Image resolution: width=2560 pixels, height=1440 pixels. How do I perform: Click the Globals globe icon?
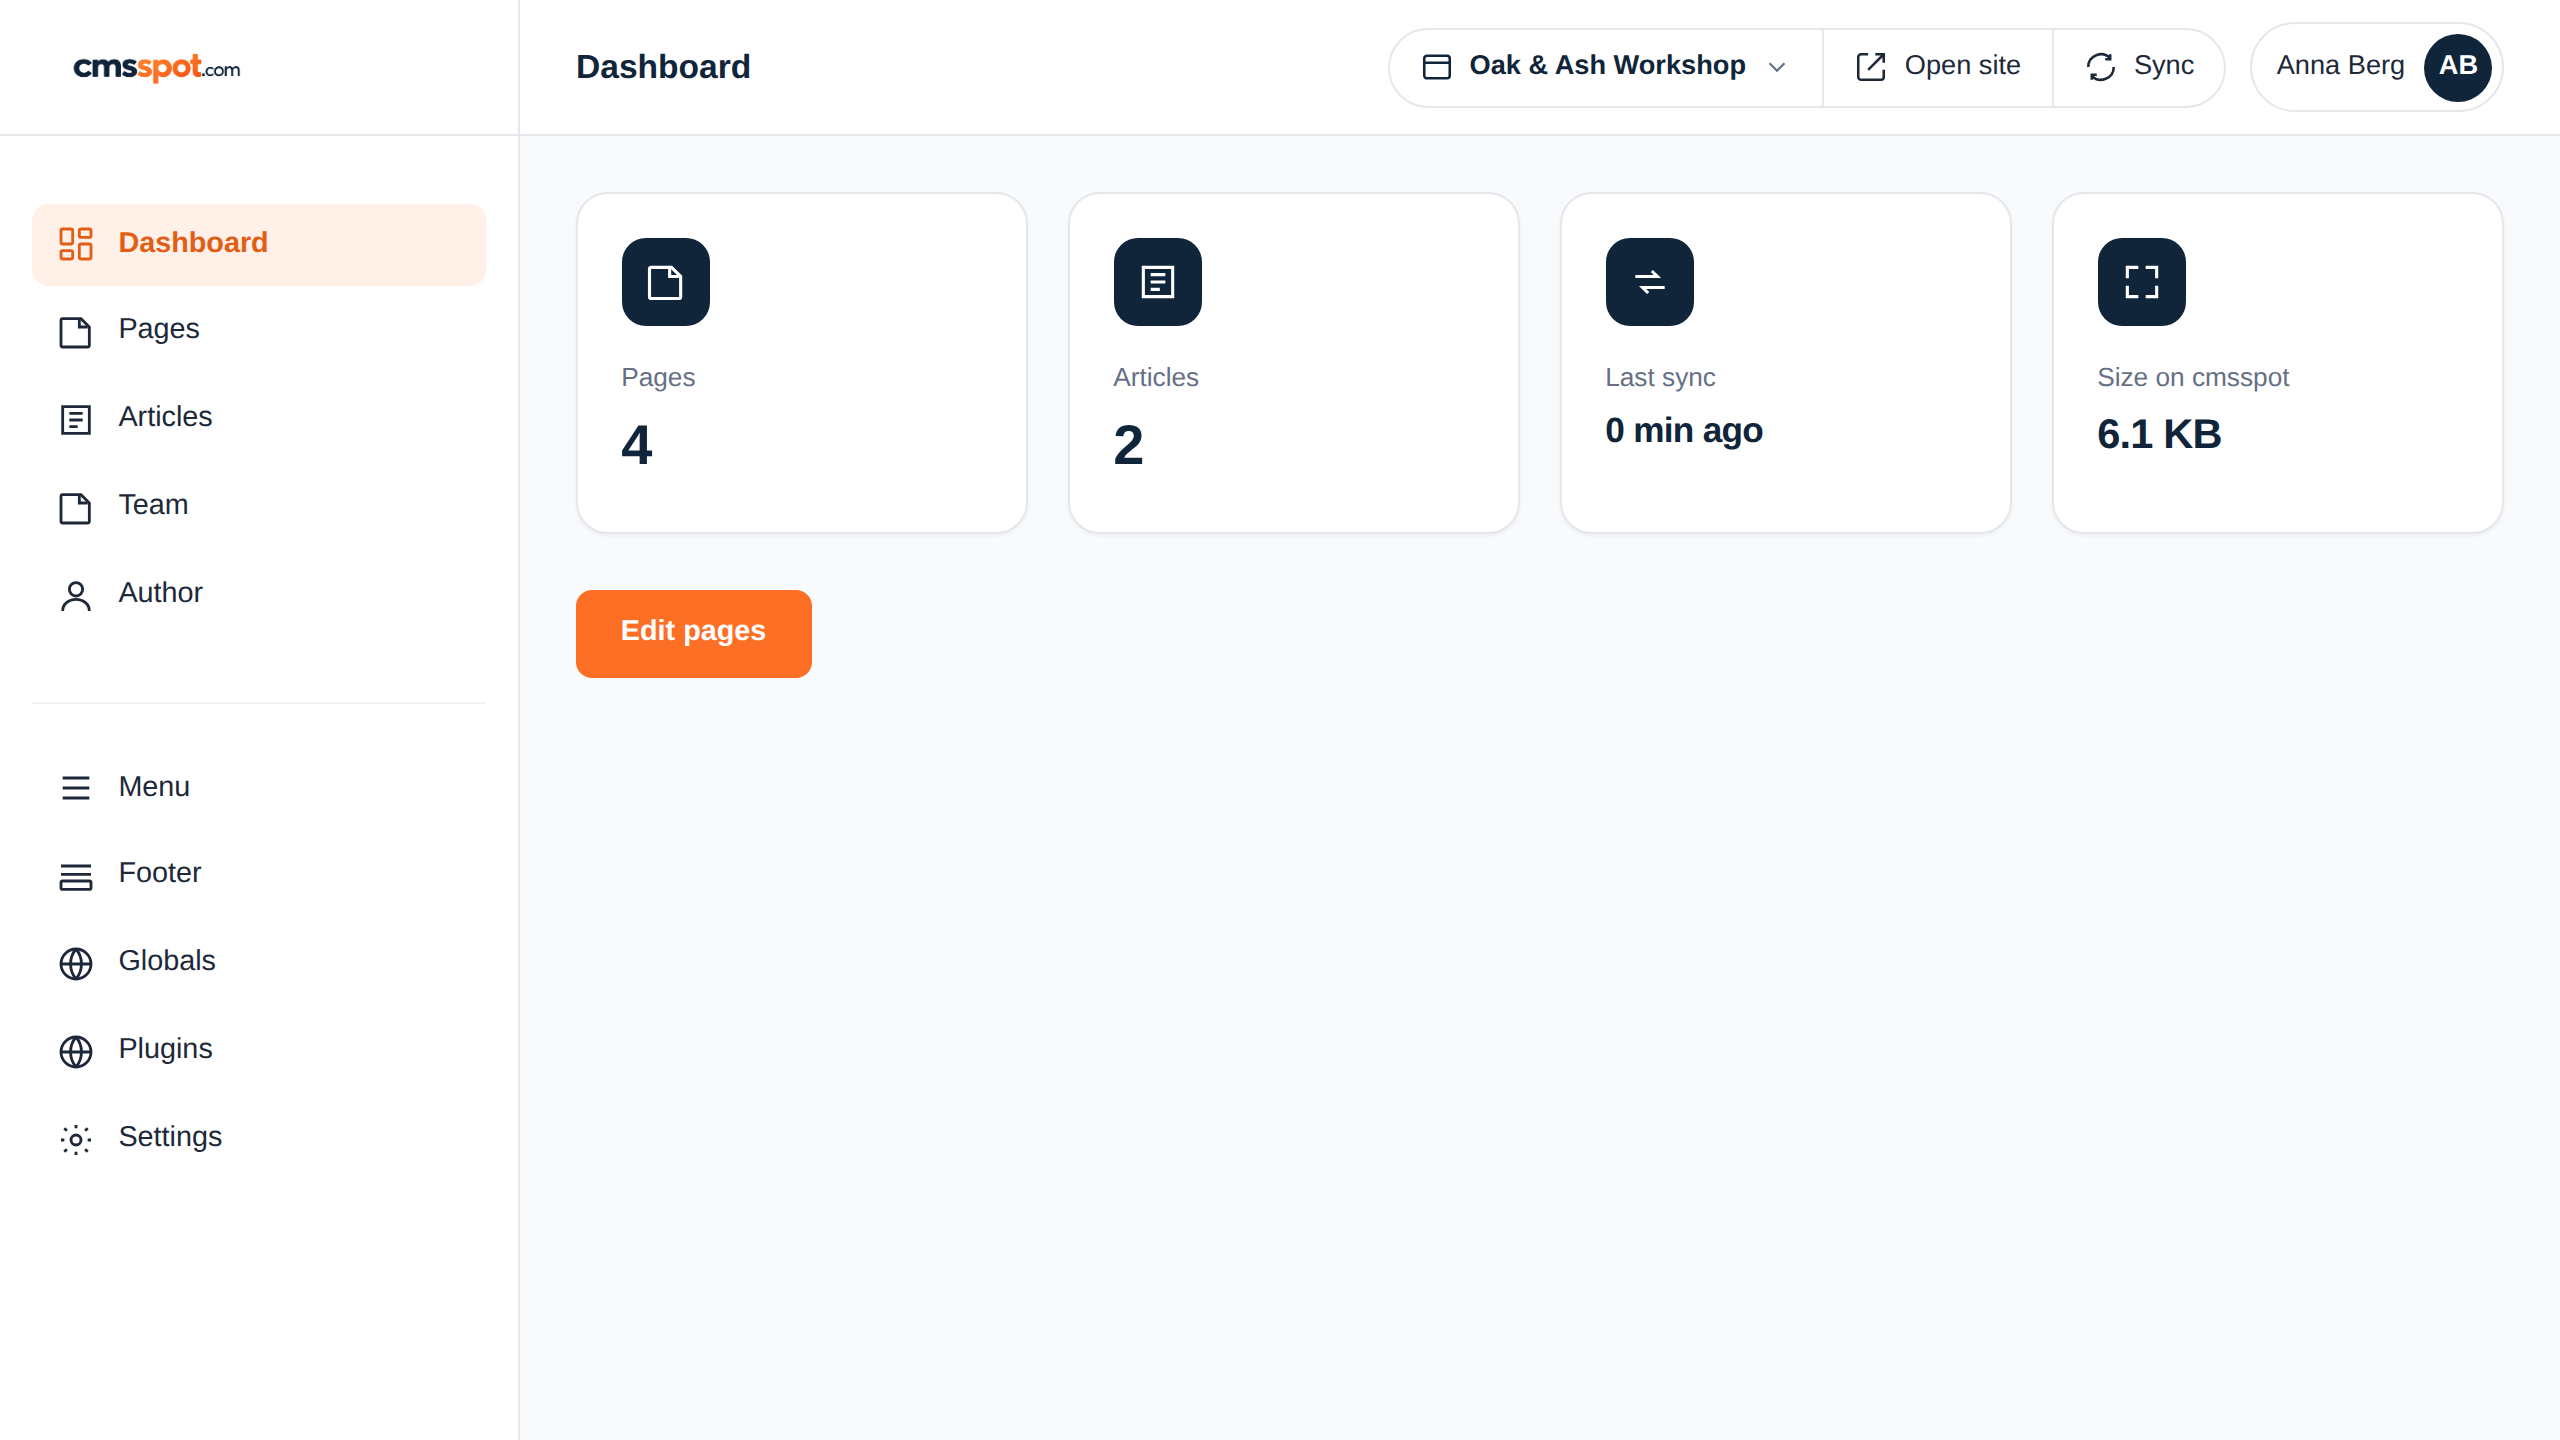(x=76, y=963)
